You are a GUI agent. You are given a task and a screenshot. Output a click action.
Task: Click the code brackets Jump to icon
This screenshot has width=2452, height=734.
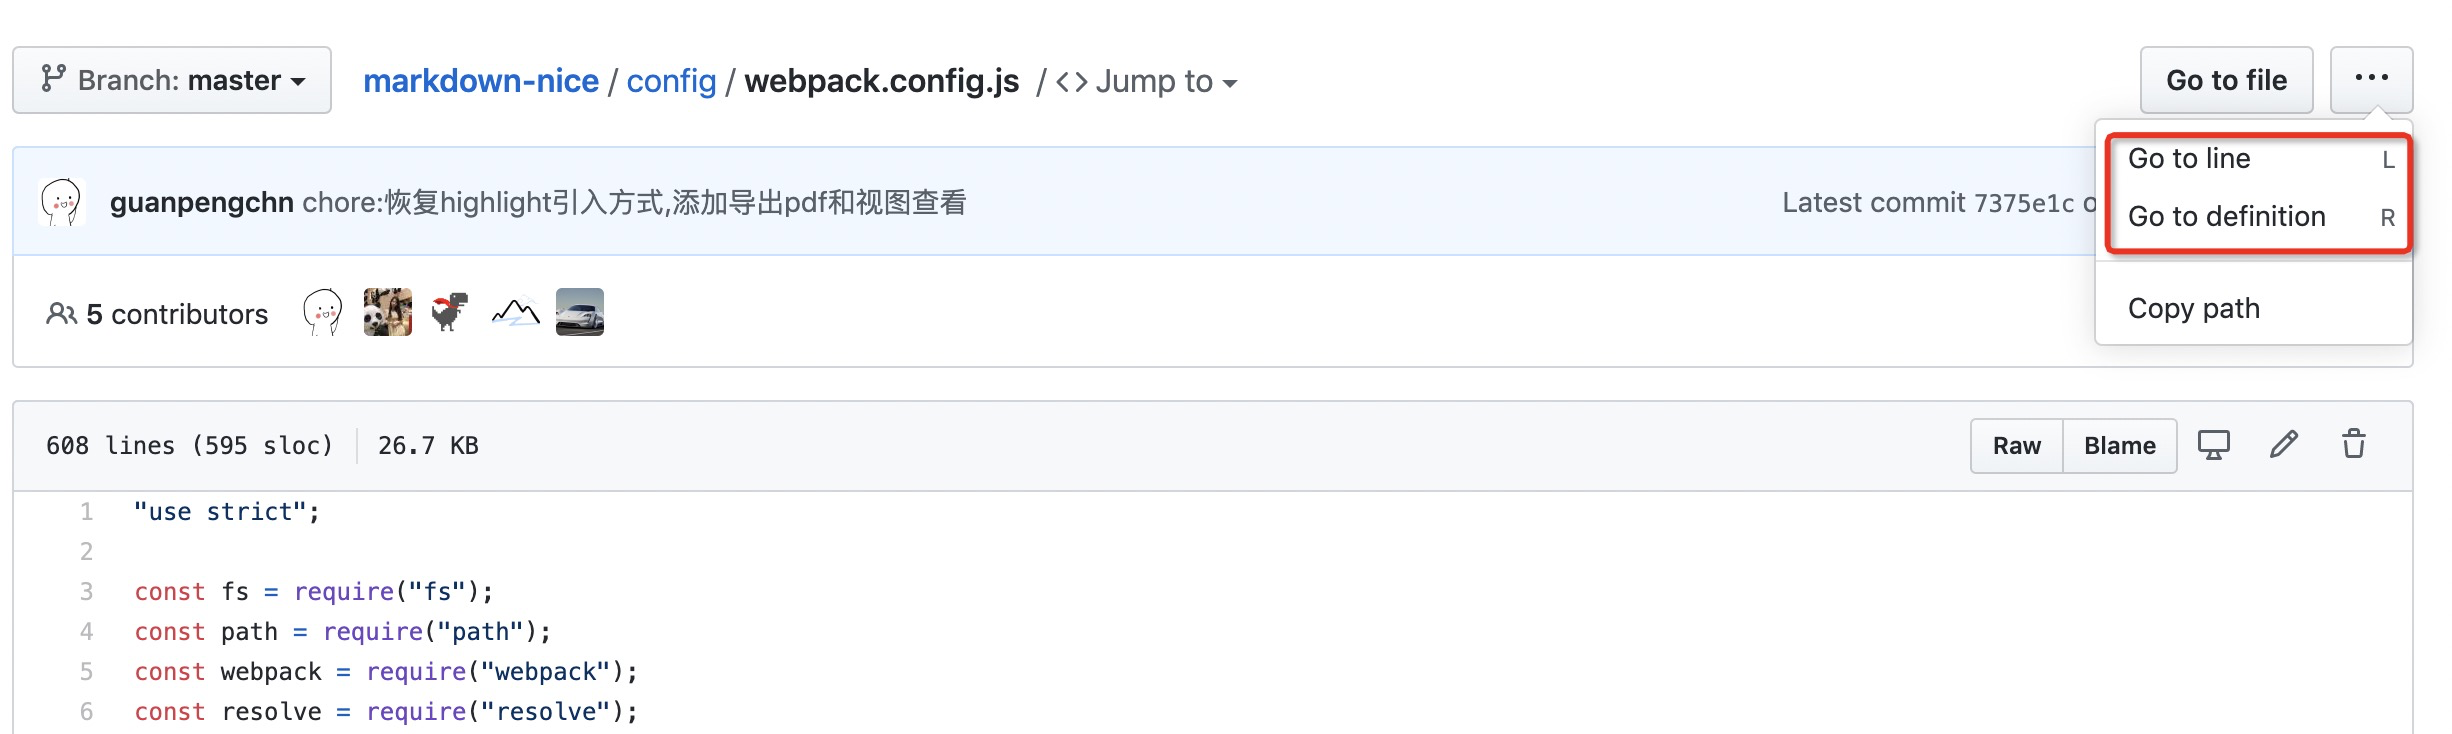1072,81
